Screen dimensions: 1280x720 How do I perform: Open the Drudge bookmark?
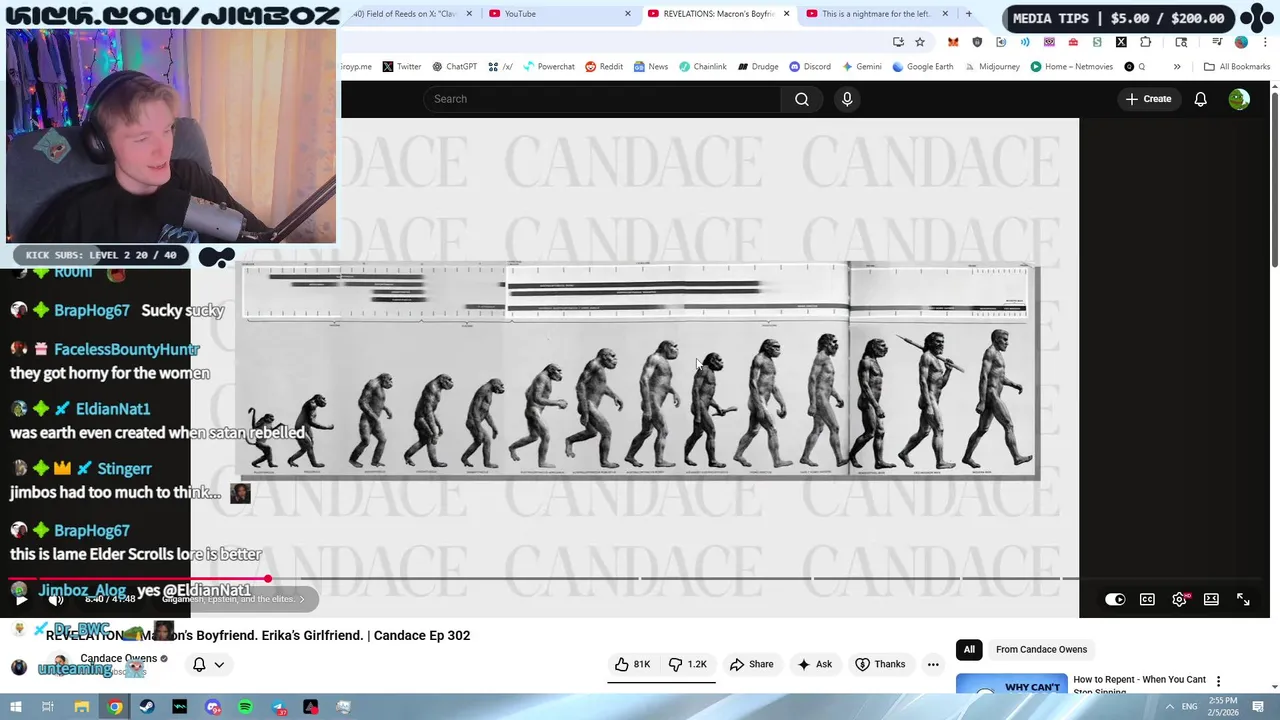758,67
